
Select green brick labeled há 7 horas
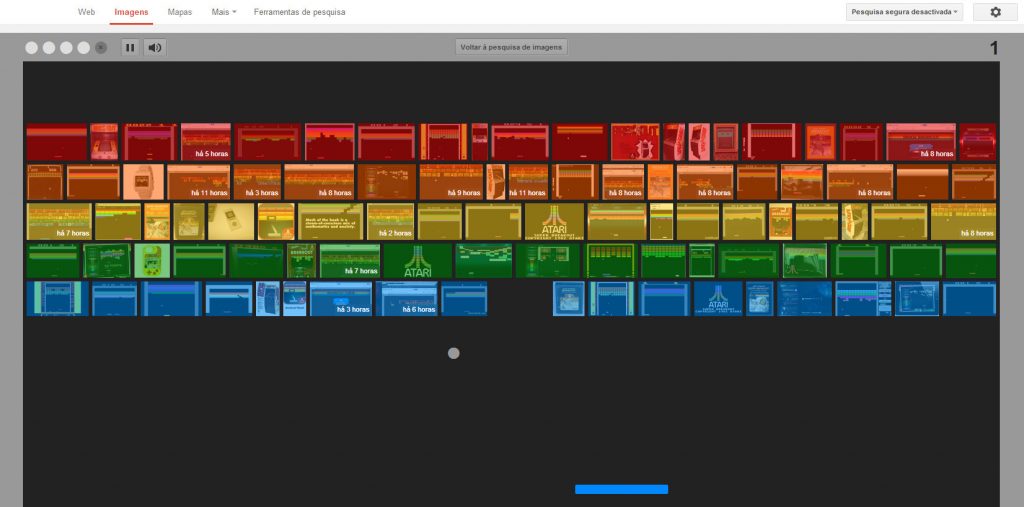350,261
